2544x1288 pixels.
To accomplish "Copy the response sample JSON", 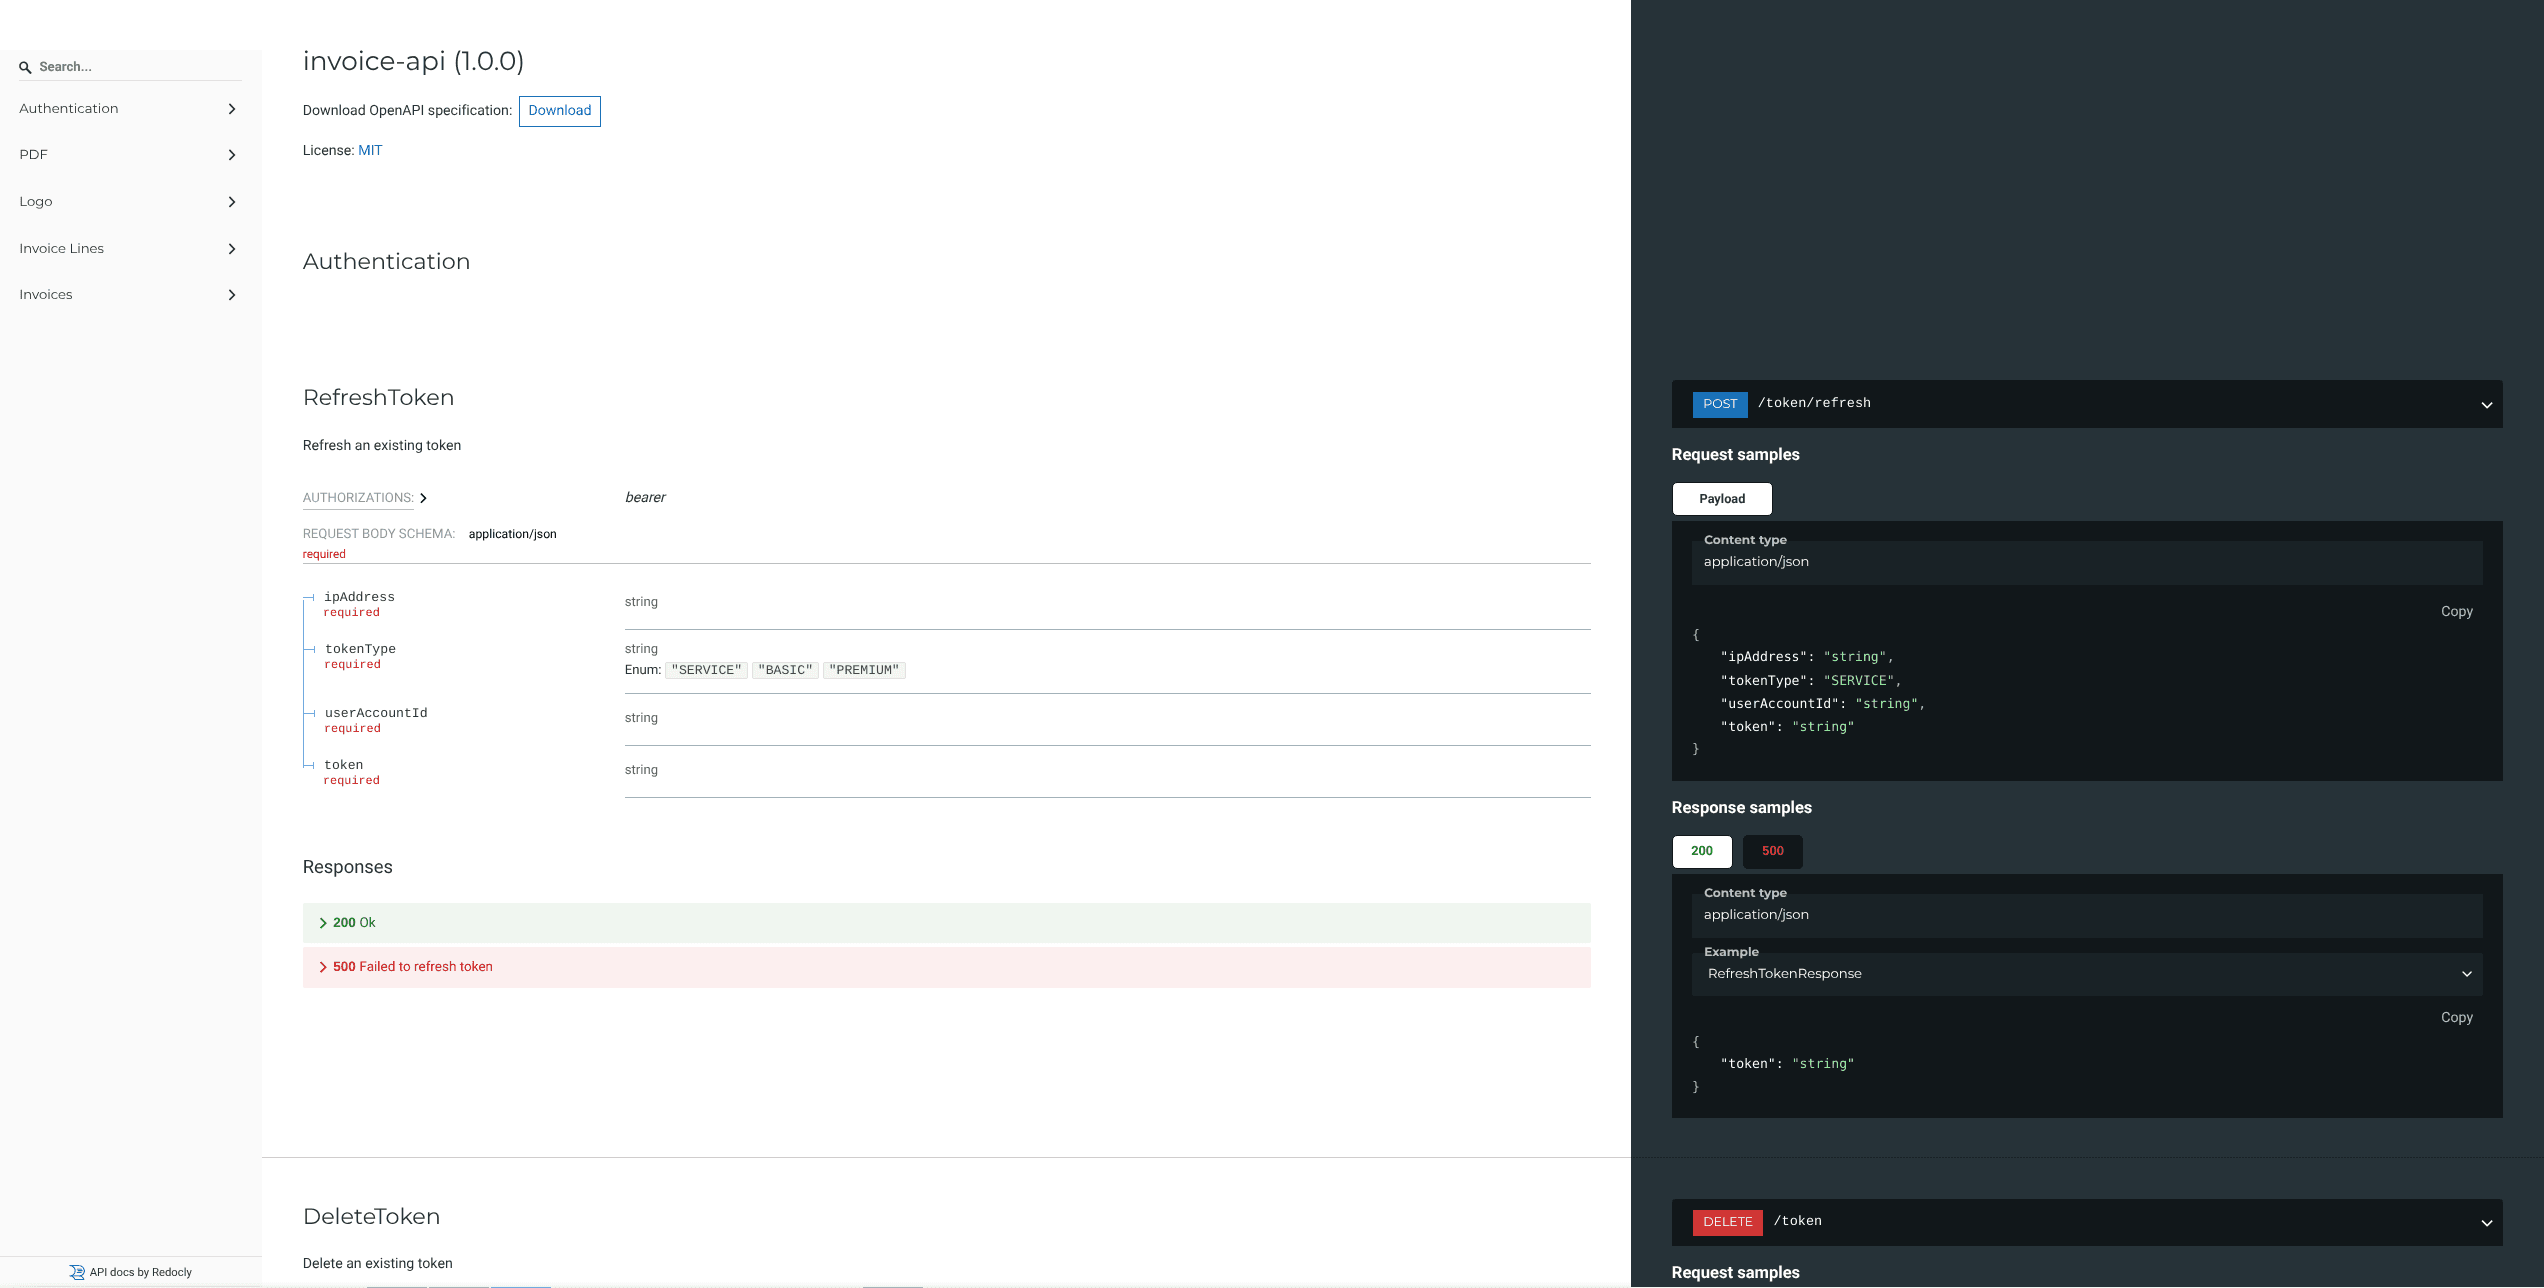I will [2456, 1018].
